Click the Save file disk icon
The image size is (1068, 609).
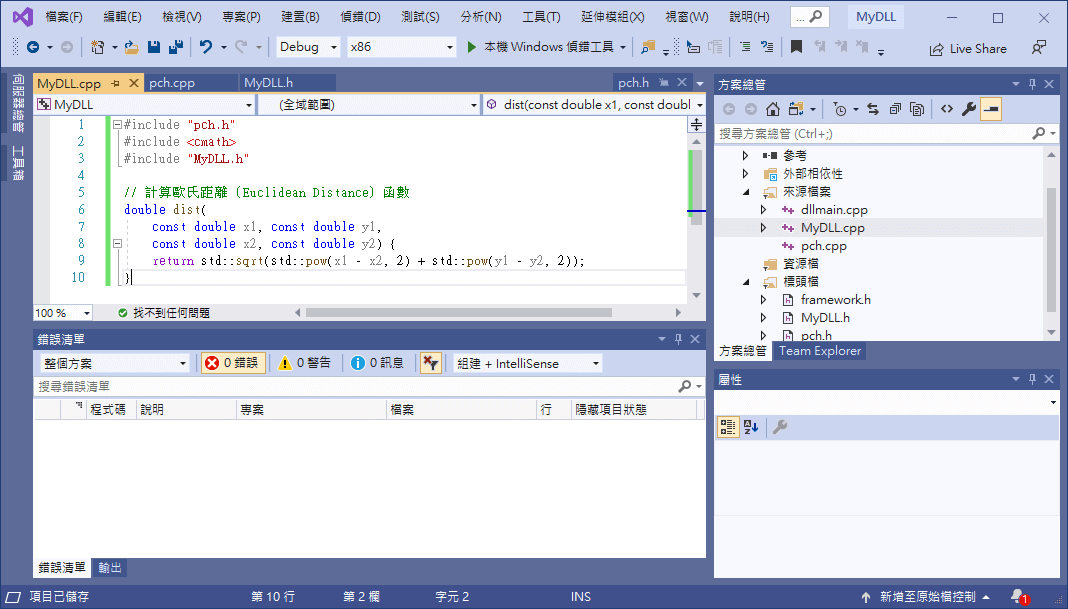point(153,47)
